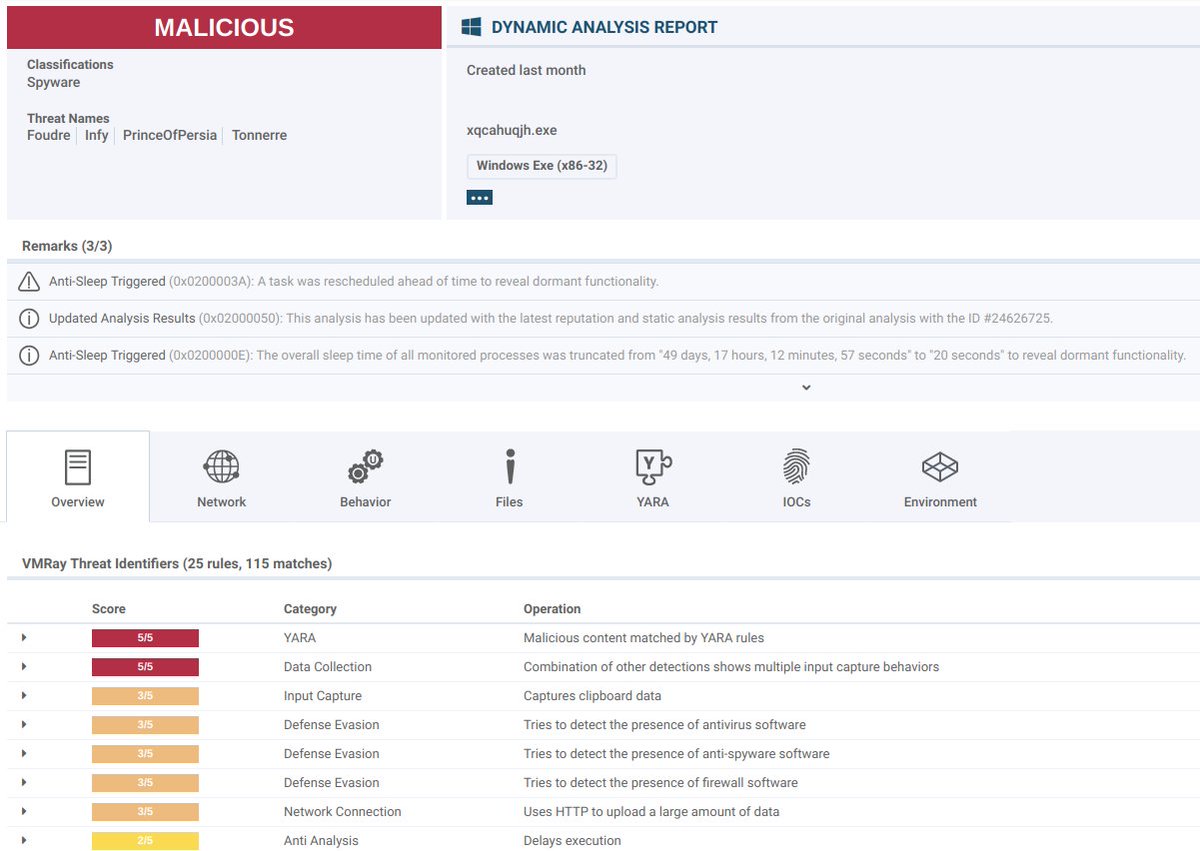This screenshot has height=851, width=1200.
Task: Click 'Combination of other detections' operation text
Action: [732, 667]
